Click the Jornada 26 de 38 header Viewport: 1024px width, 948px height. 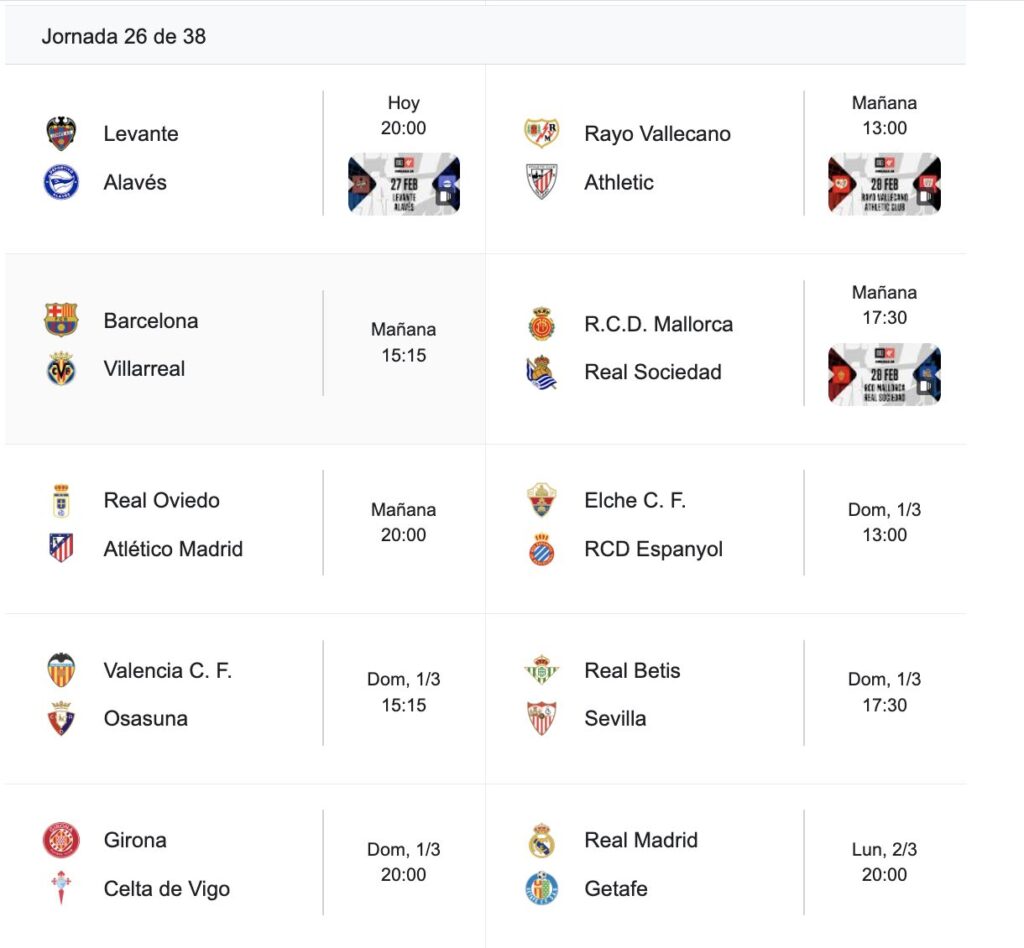124,36
